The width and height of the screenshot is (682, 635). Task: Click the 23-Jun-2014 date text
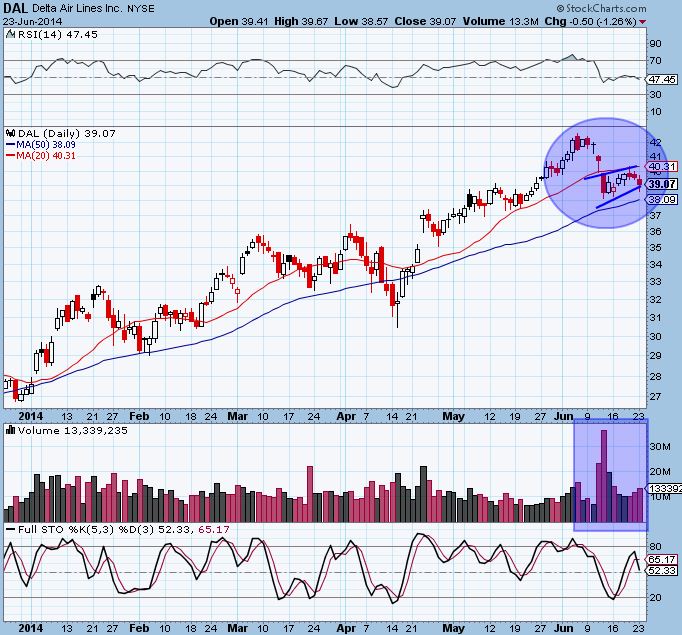tap(32, 21)
